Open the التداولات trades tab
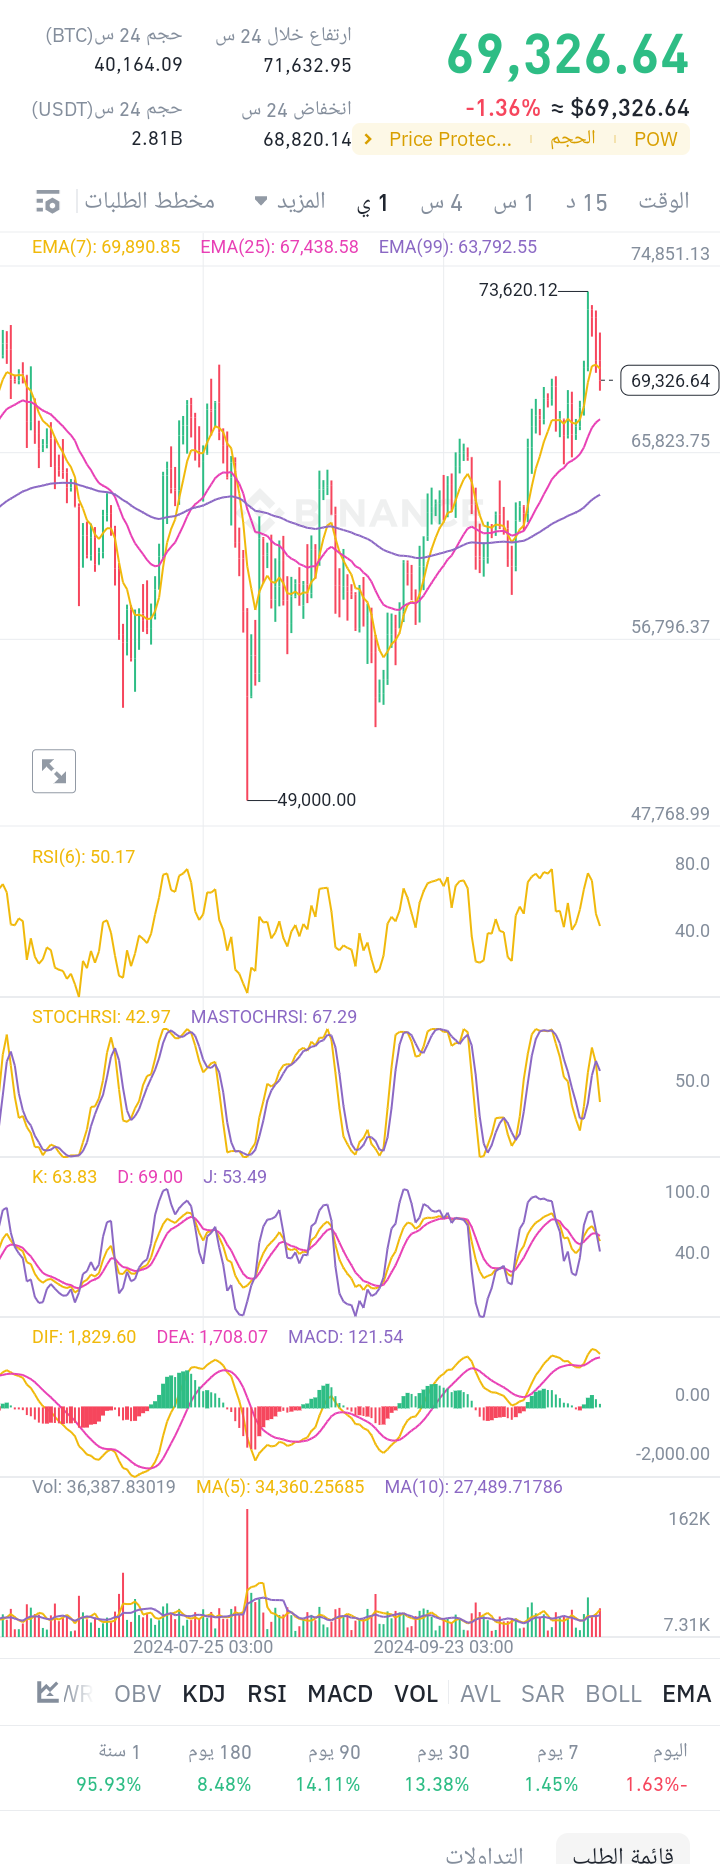Image resolution: width=720 pixels, height=1864 pixels. (485, 1854)
